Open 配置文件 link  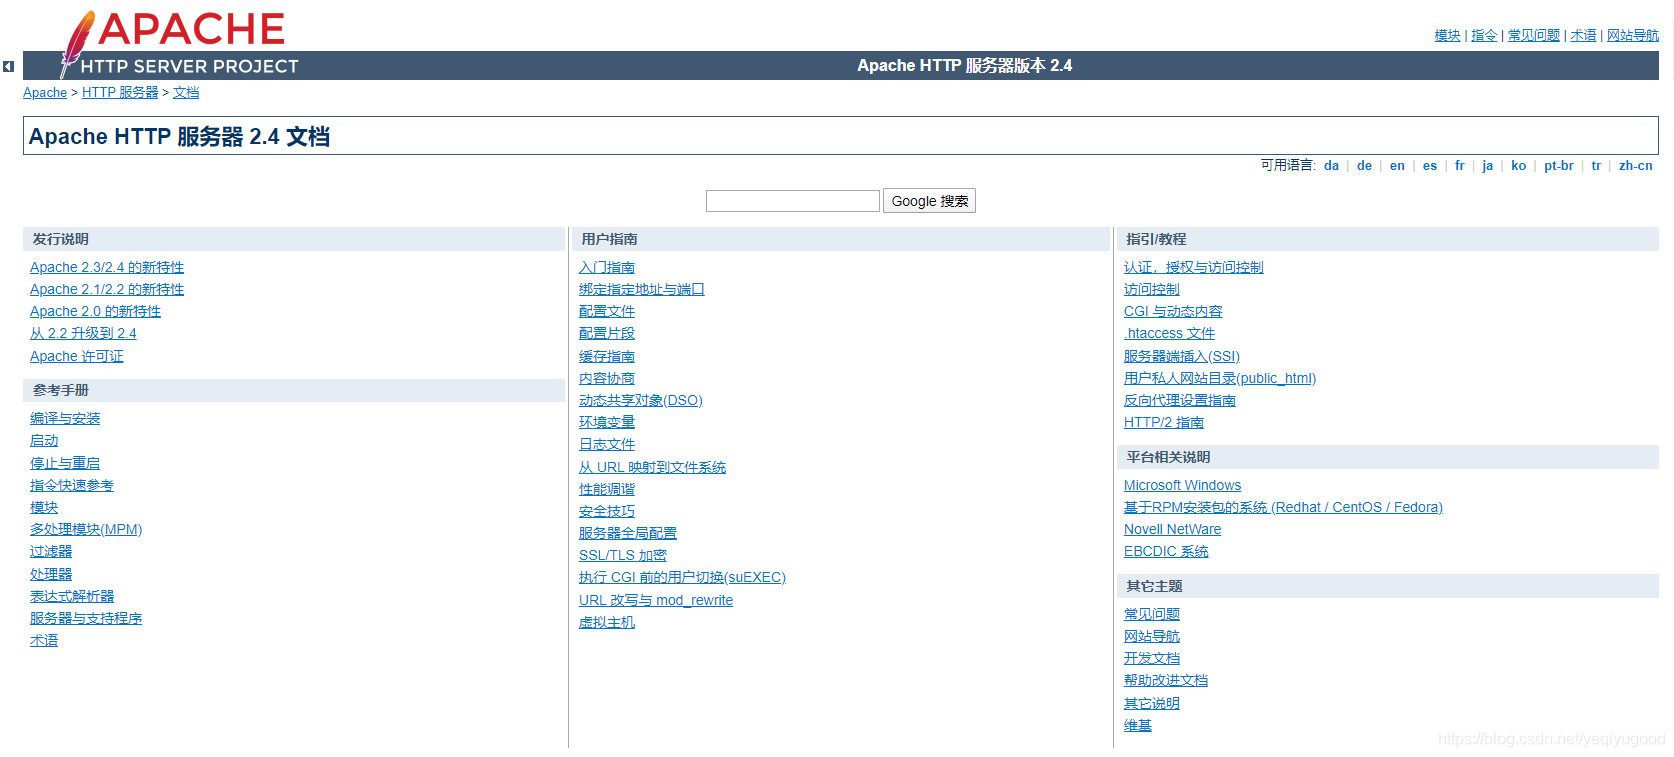[607, 311]
